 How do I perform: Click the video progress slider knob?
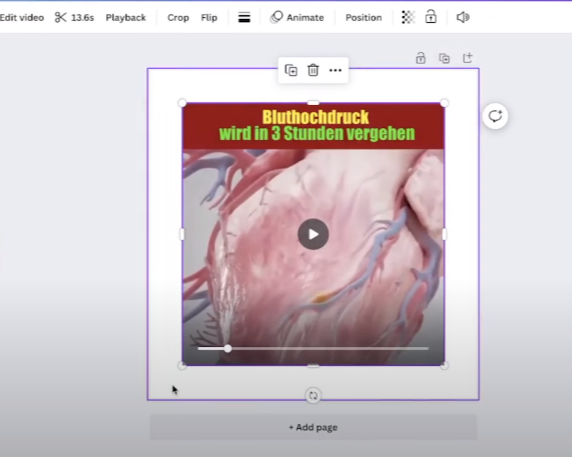pyautogui.click(x=228, y=349)
